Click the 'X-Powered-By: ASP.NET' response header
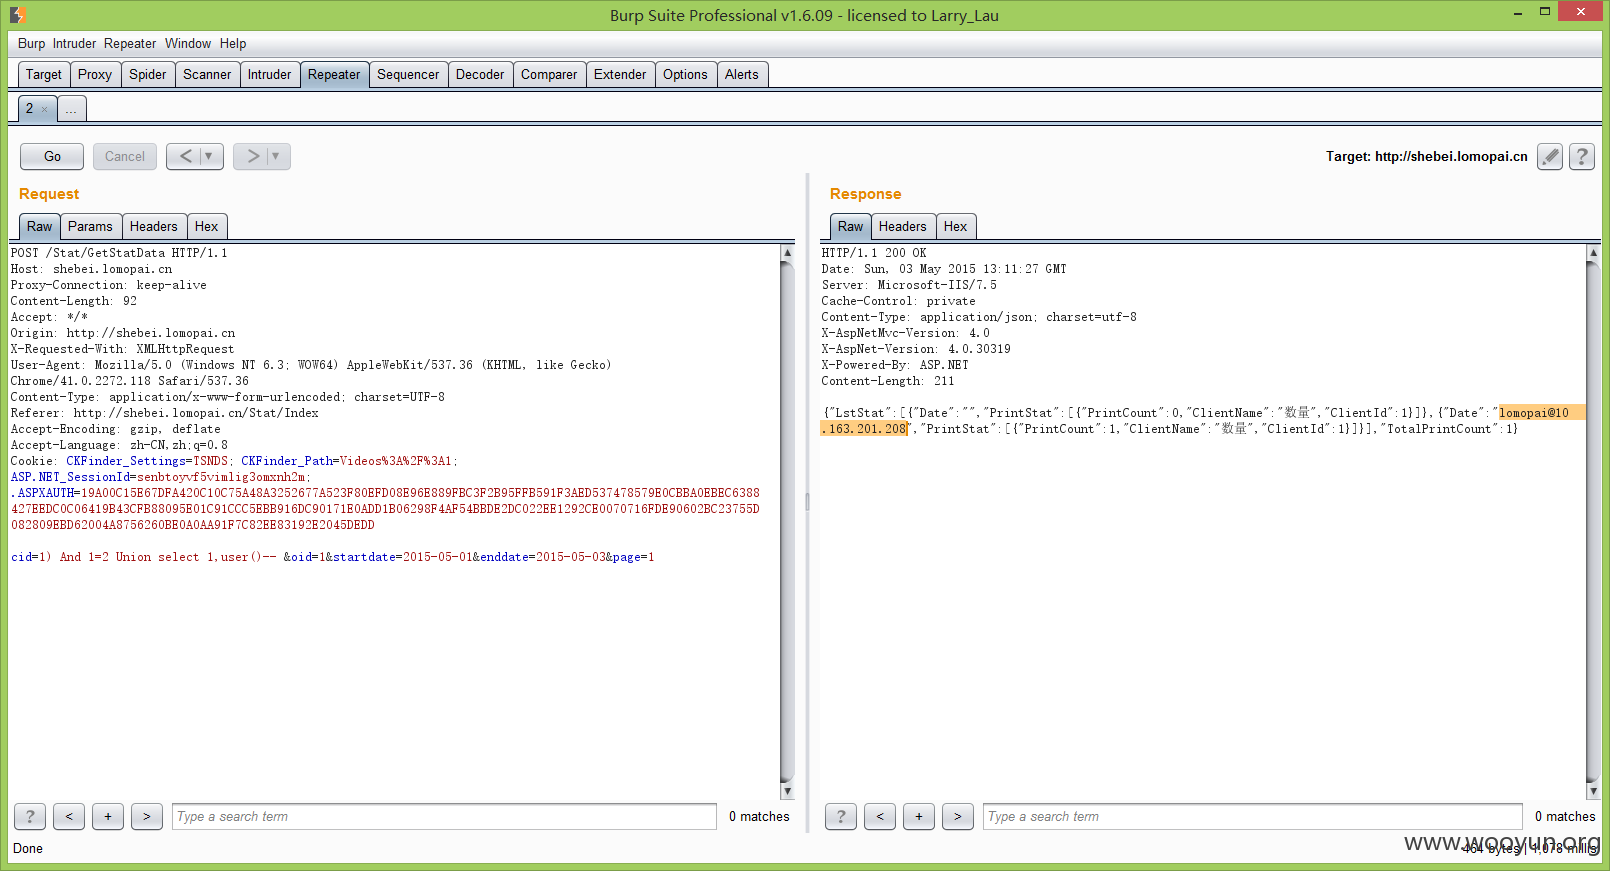The image size is (1610, 871). tap(895, 365)
